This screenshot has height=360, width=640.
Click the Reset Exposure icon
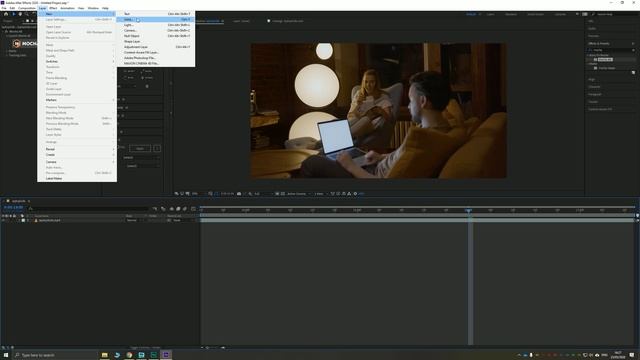pos(355,193)
